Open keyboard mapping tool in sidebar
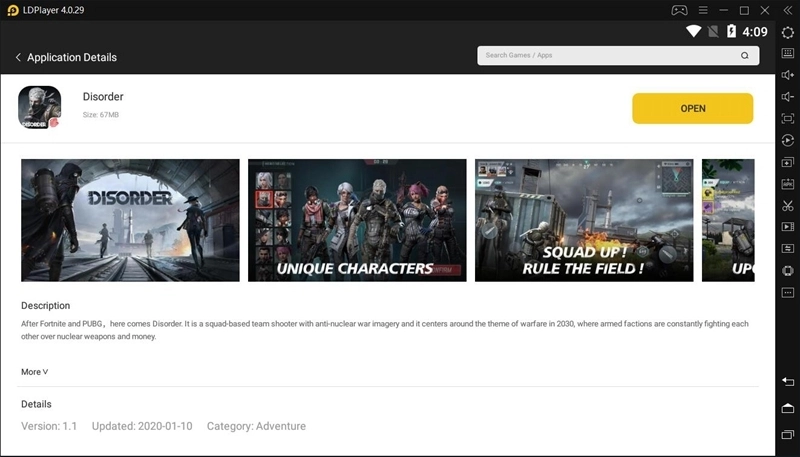The height and width of the screenshot is (457, 800). pos(788,54)
